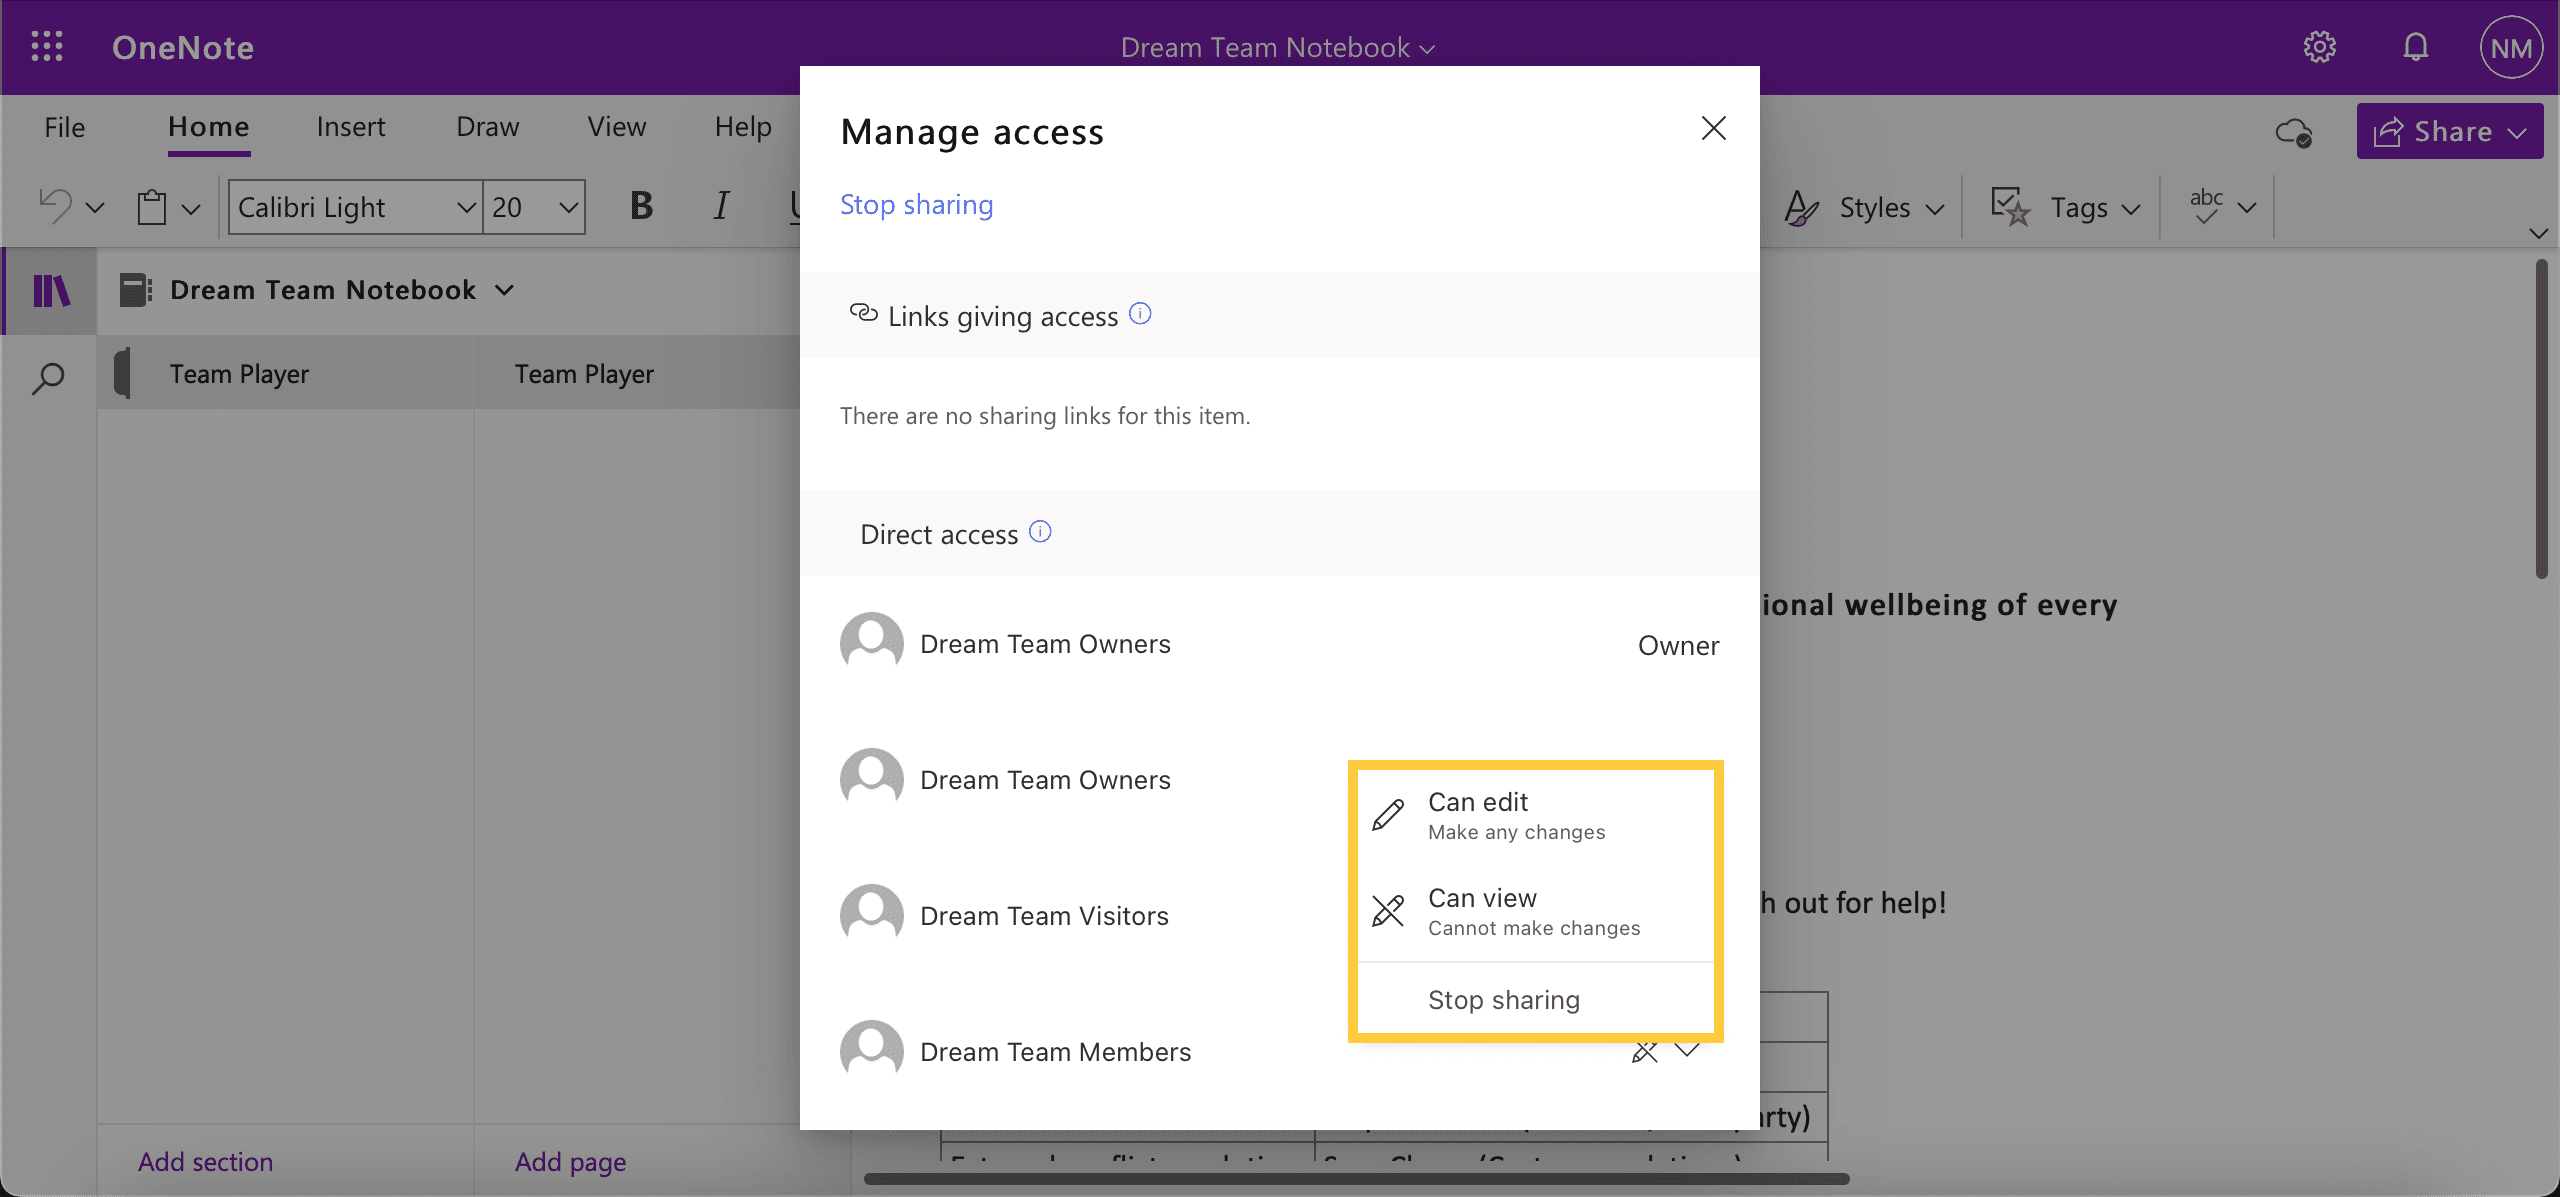The image size is (2560, 1197).
Task: Select the Team Player page
Action: pos(637,373)
